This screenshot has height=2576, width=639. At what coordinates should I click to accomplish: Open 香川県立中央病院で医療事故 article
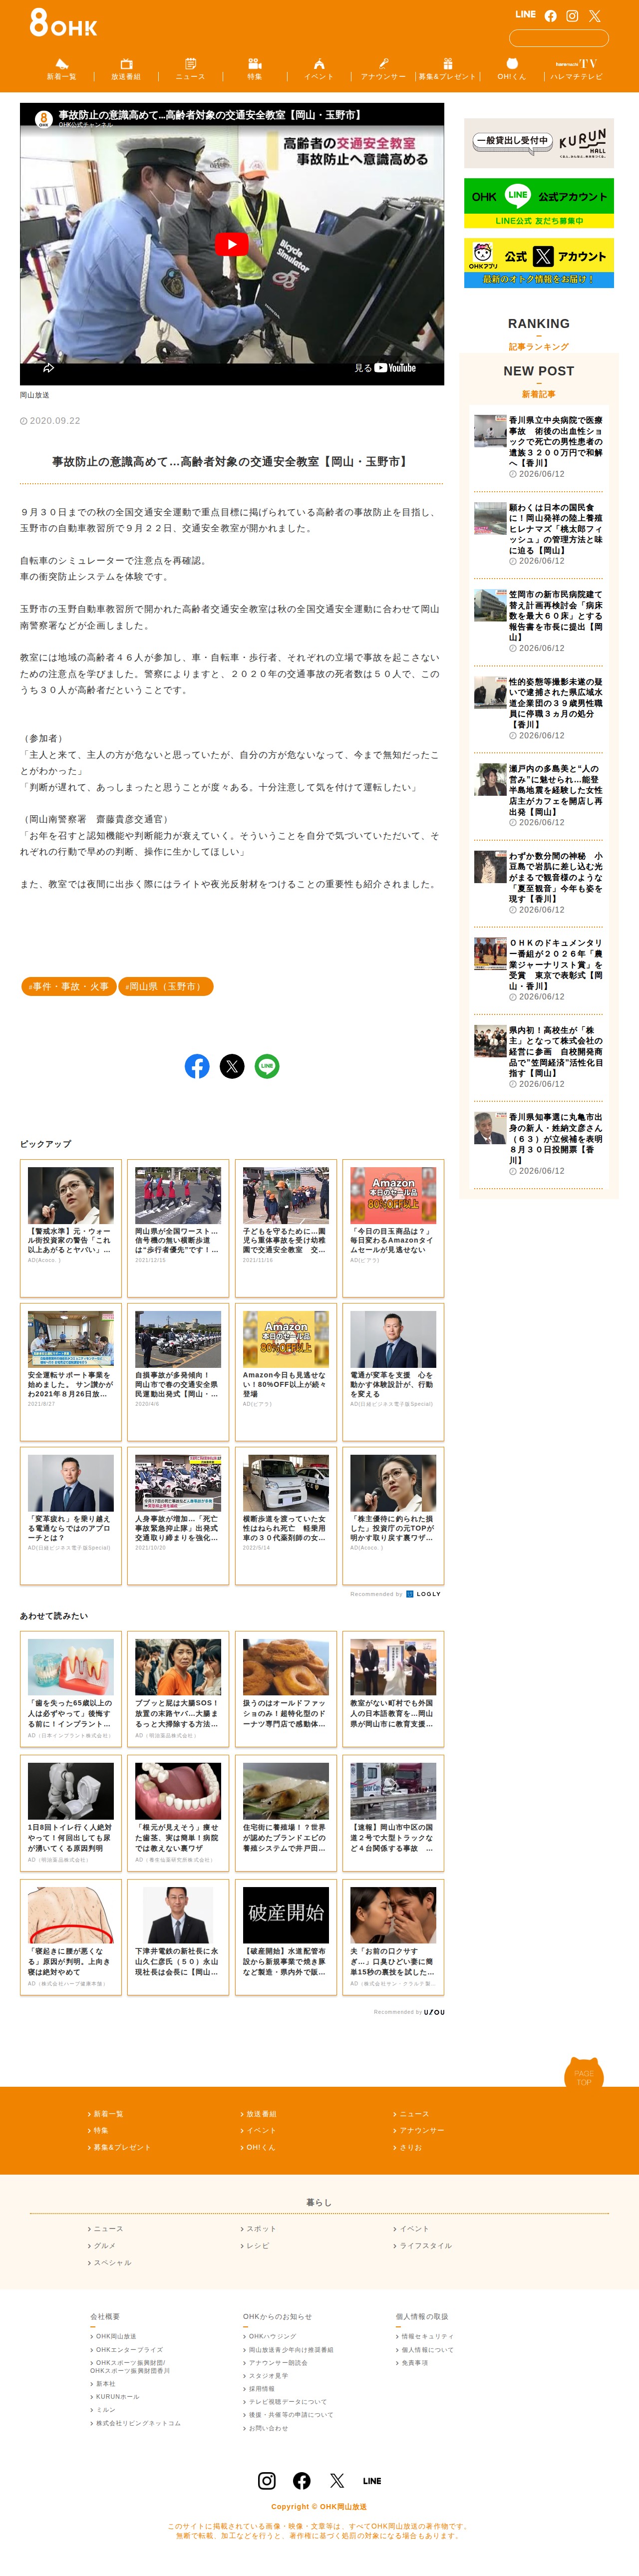538,446
